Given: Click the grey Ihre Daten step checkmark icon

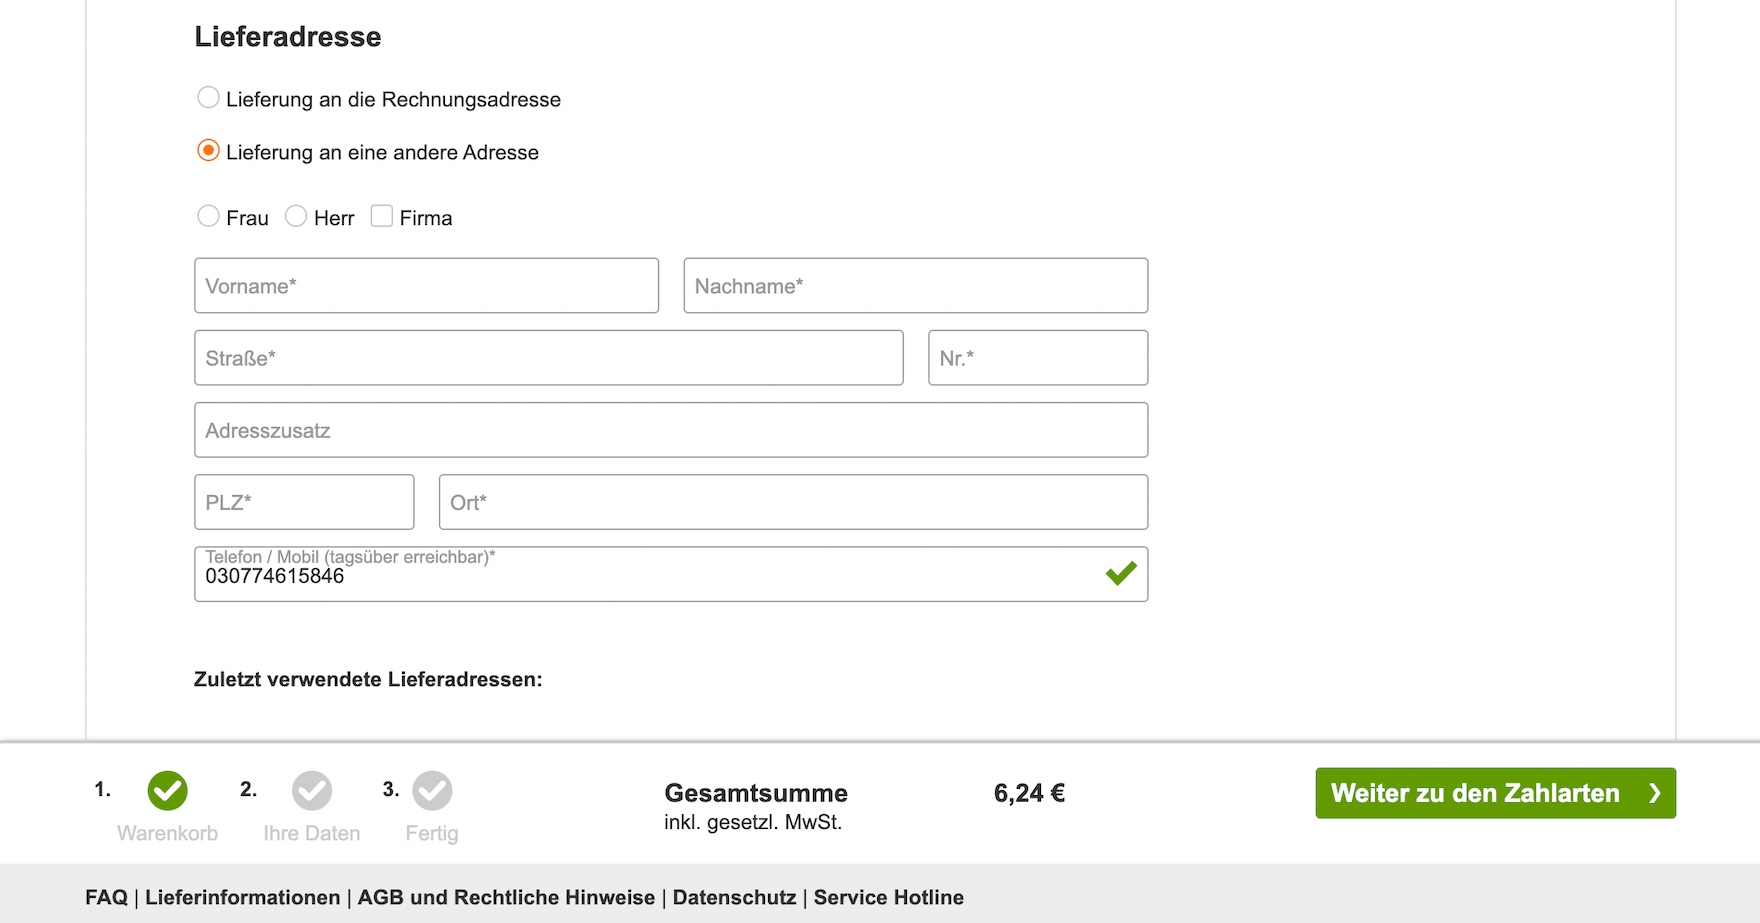Looking at the screenshot, I should (x=312, y=791).
